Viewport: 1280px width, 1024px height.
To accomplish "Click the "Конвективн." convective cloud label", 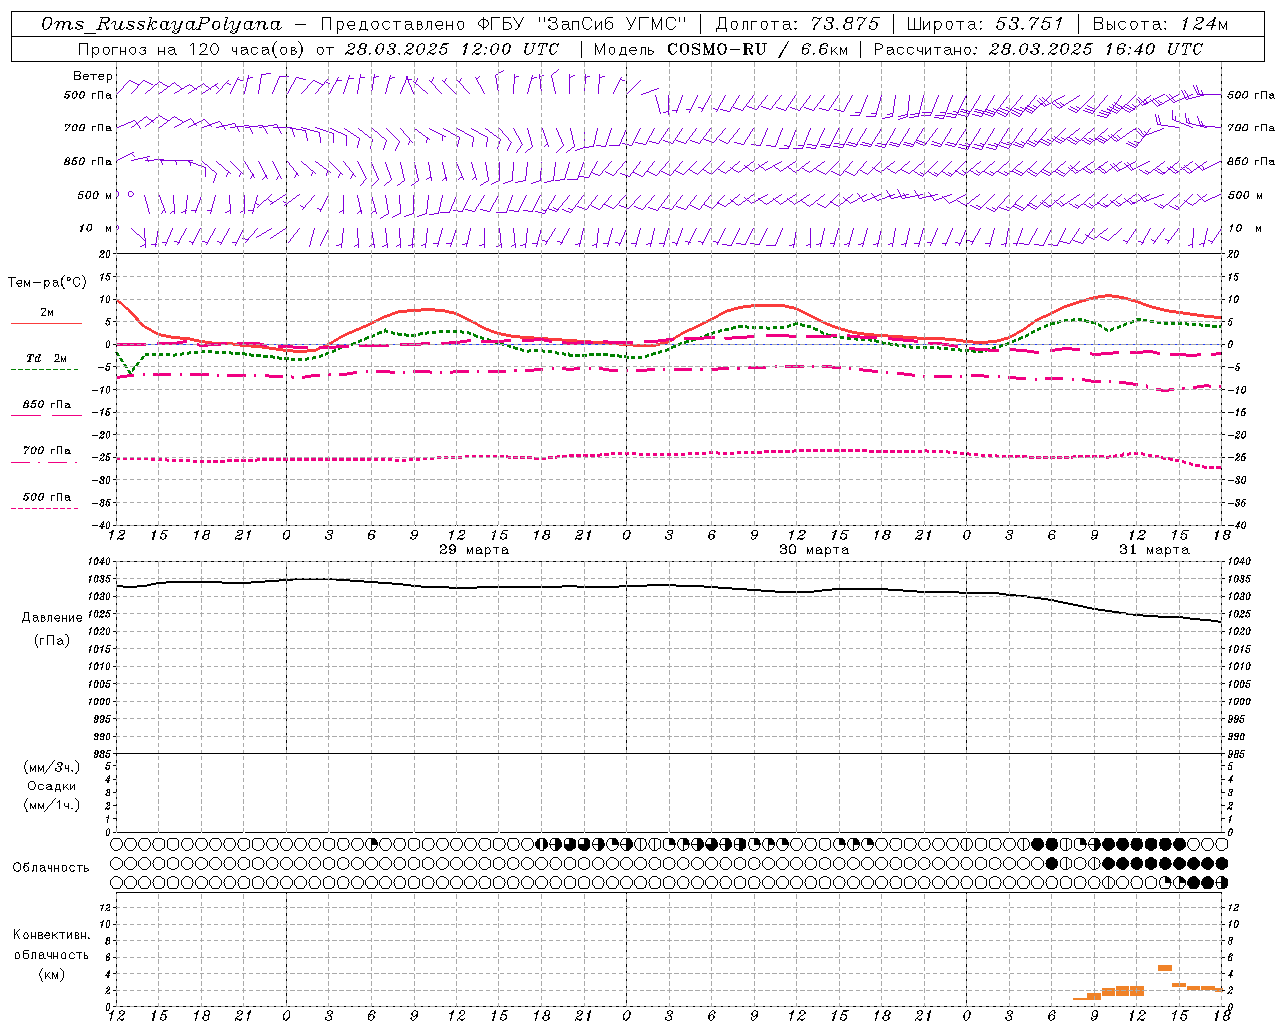I will coord(51,935).
